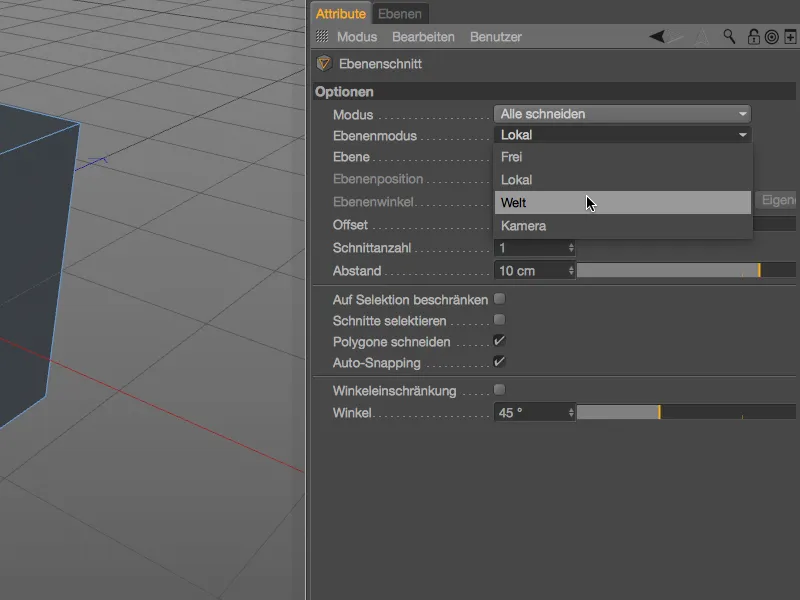Click the Ebenenposition label
This screenshot has height=600, width=800.
point(378,179)
